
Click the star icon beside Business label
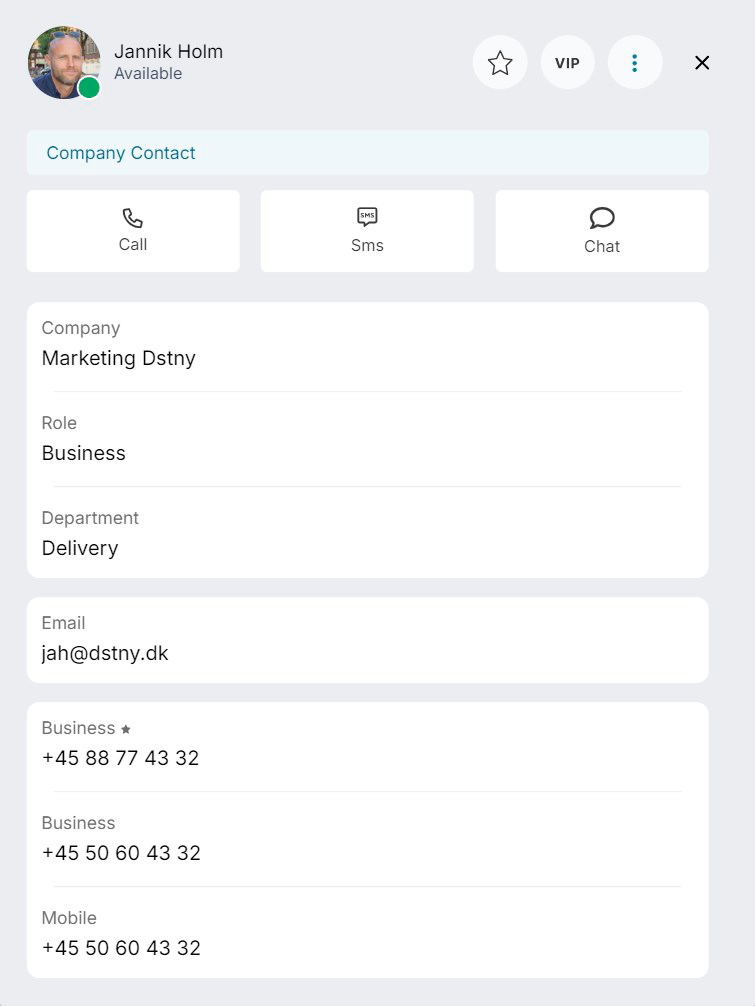click(x=126, y=729)
